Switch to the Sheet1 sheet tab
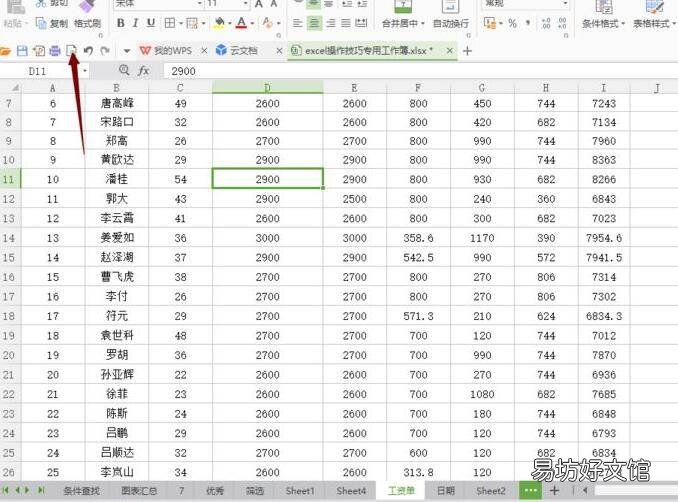678x502 pixels. click(300, 491)
